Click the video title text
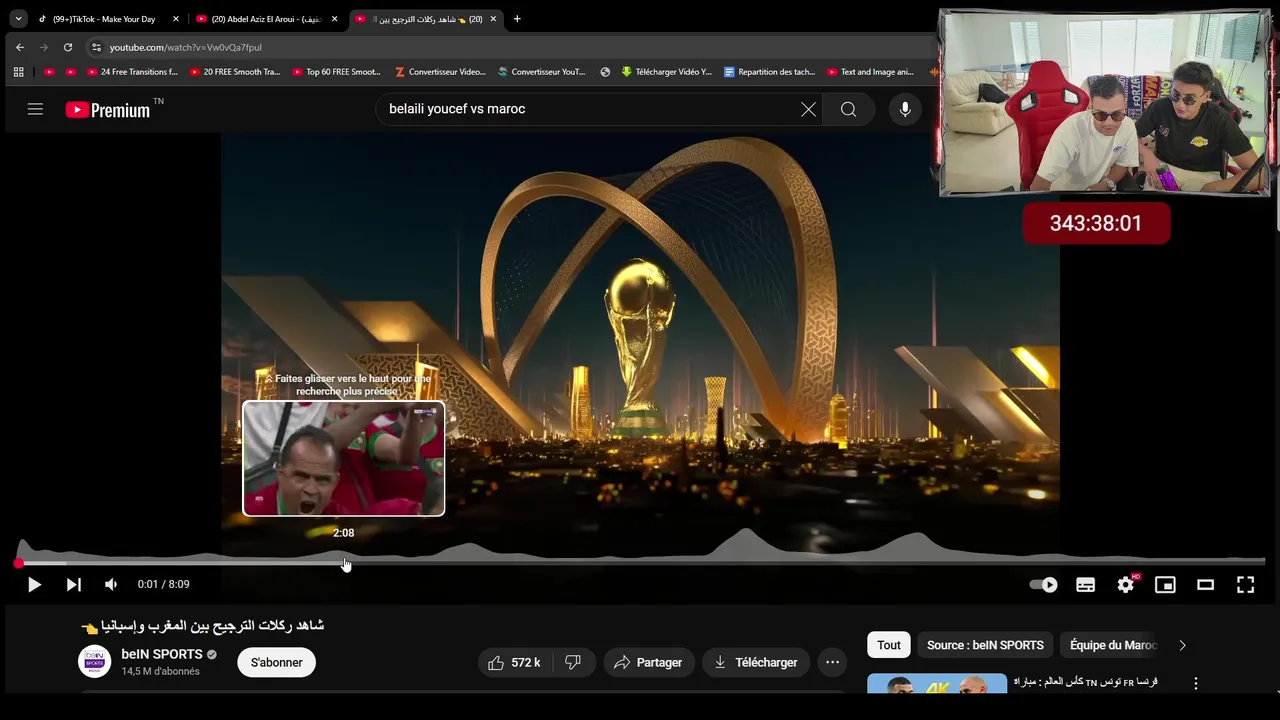 [x=203, y=626]
